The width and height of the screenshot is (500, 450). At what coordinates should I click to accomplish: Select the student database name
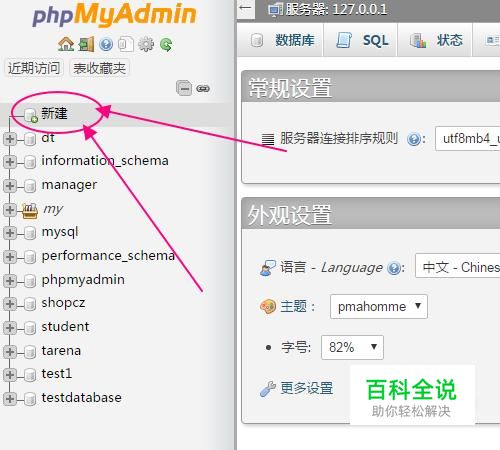[x=65, y=326]
